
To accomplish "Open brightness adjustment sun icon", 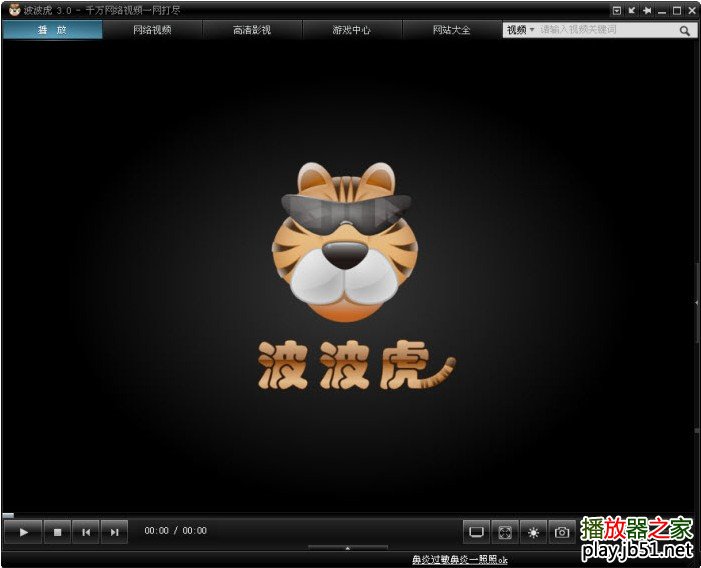I will (x=533, y=532).
